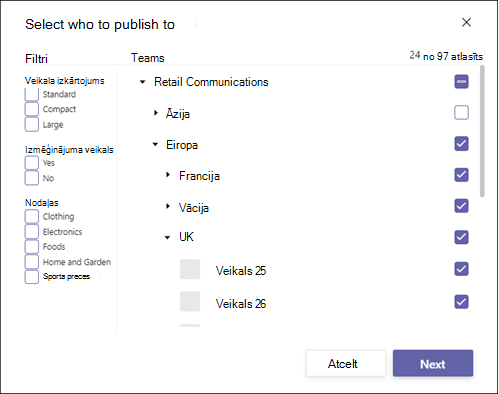Image resolution: width=499 pixels, height=394 pixels.
Task: Uncheck the Eiropa checkbox
Action: [461, 144]
